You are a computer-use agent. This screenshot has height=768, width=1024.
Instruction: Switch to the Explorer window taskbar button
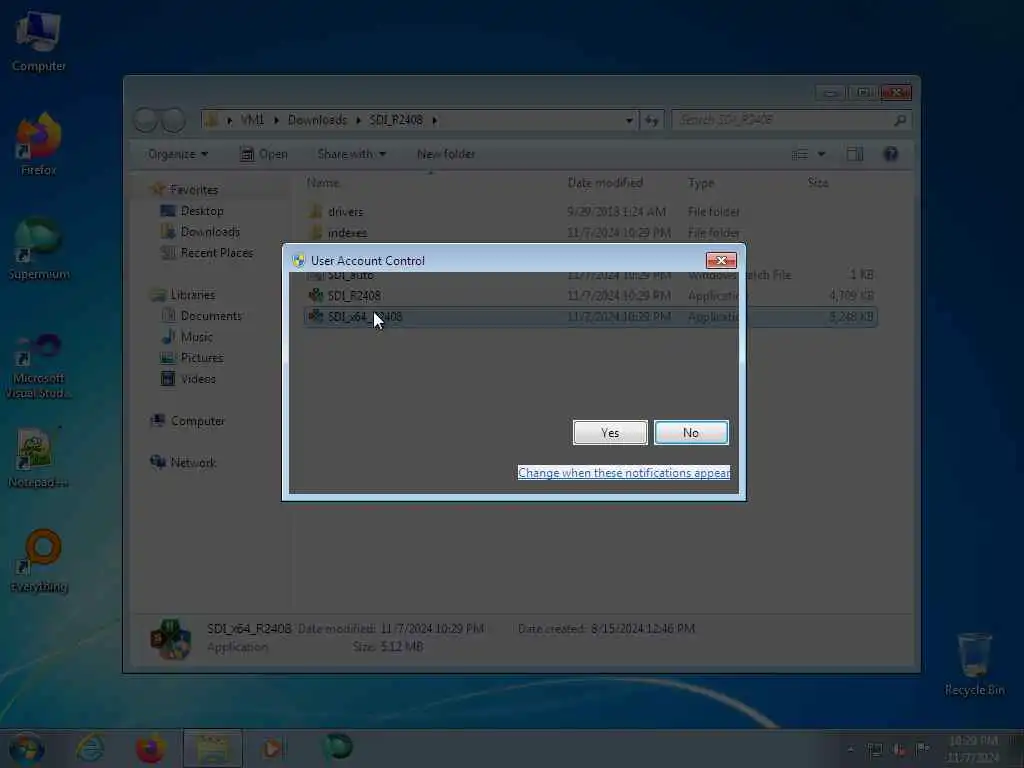click(213, 748)
